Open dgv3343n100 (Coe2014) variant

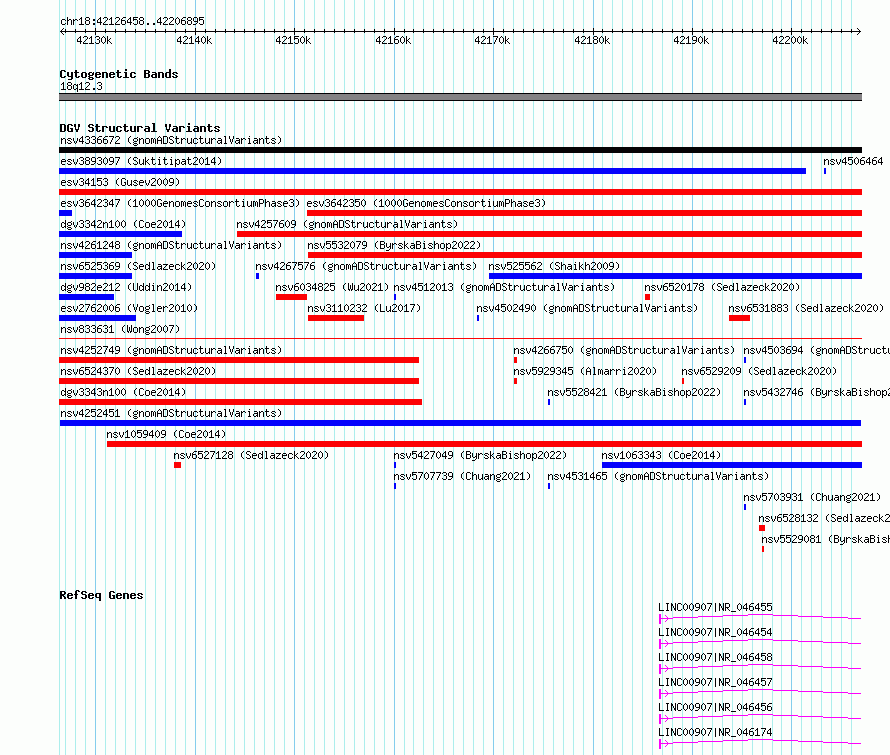coord(241,402)
